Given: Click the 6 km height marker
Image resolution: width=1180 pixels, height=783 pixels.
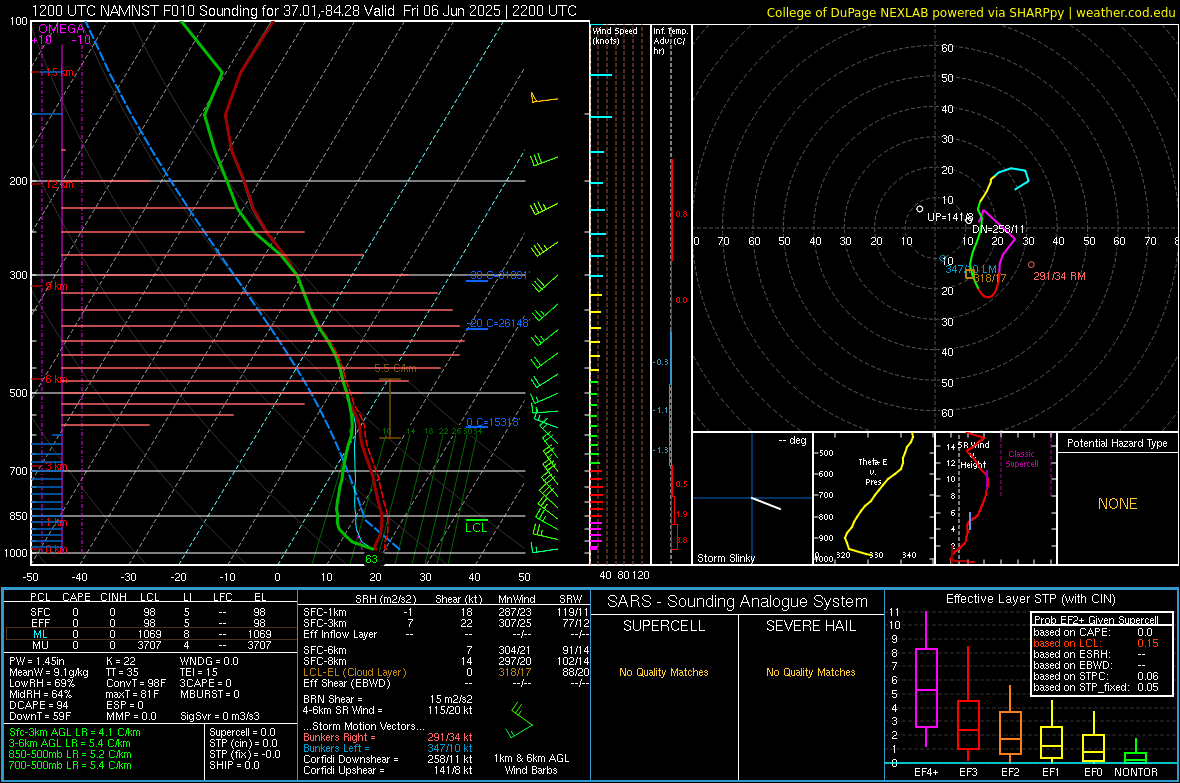Looking at the screenshot, I should point(56,379).
